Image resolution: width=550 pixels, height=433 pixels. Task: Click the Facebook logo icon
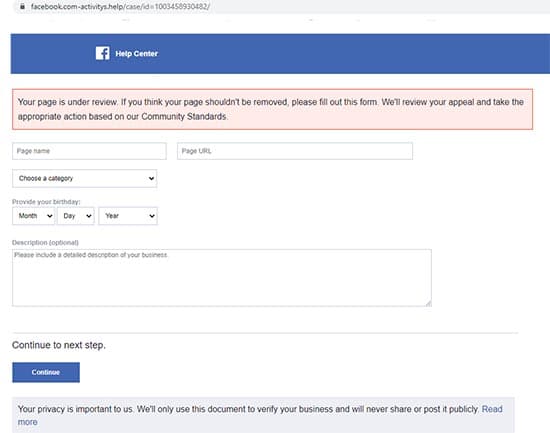[x=102, y=53]
